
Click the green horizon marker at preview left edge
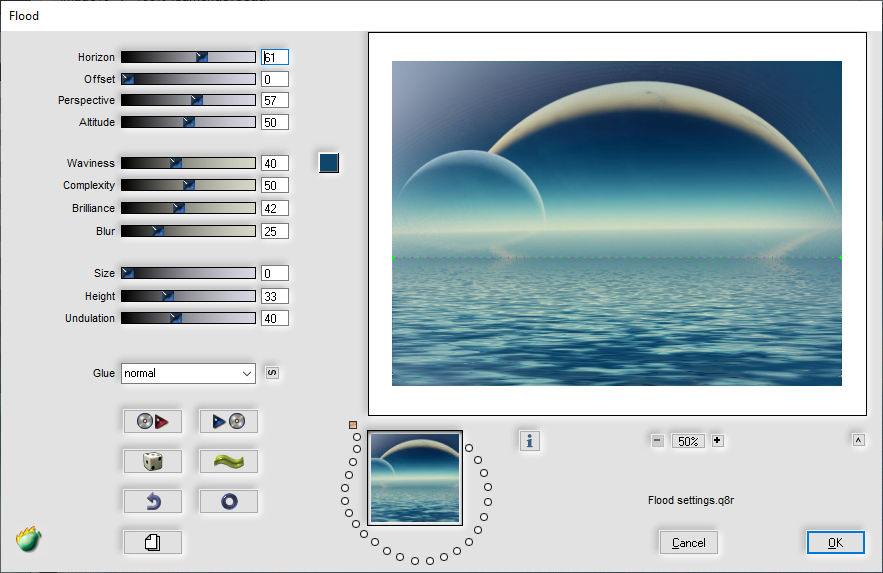pos(393,258)
